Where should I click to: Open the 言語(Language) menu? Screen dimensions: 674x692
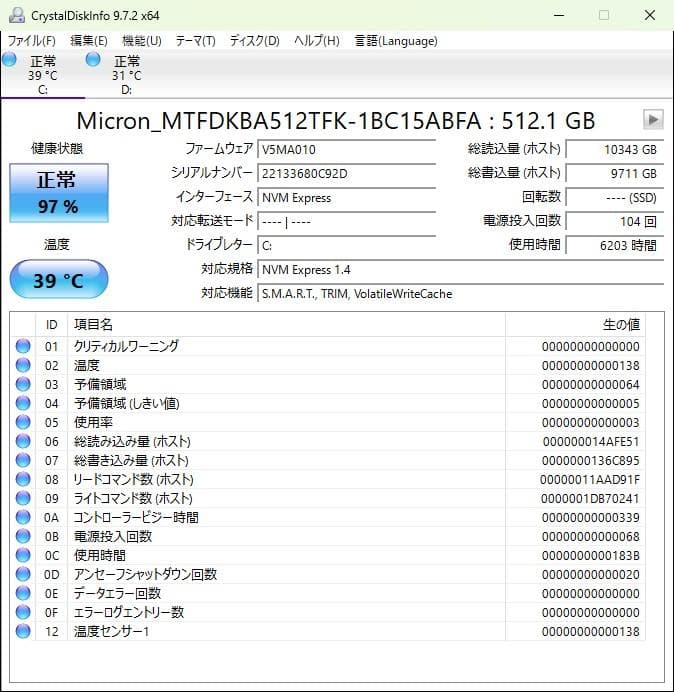coord(396,41)
